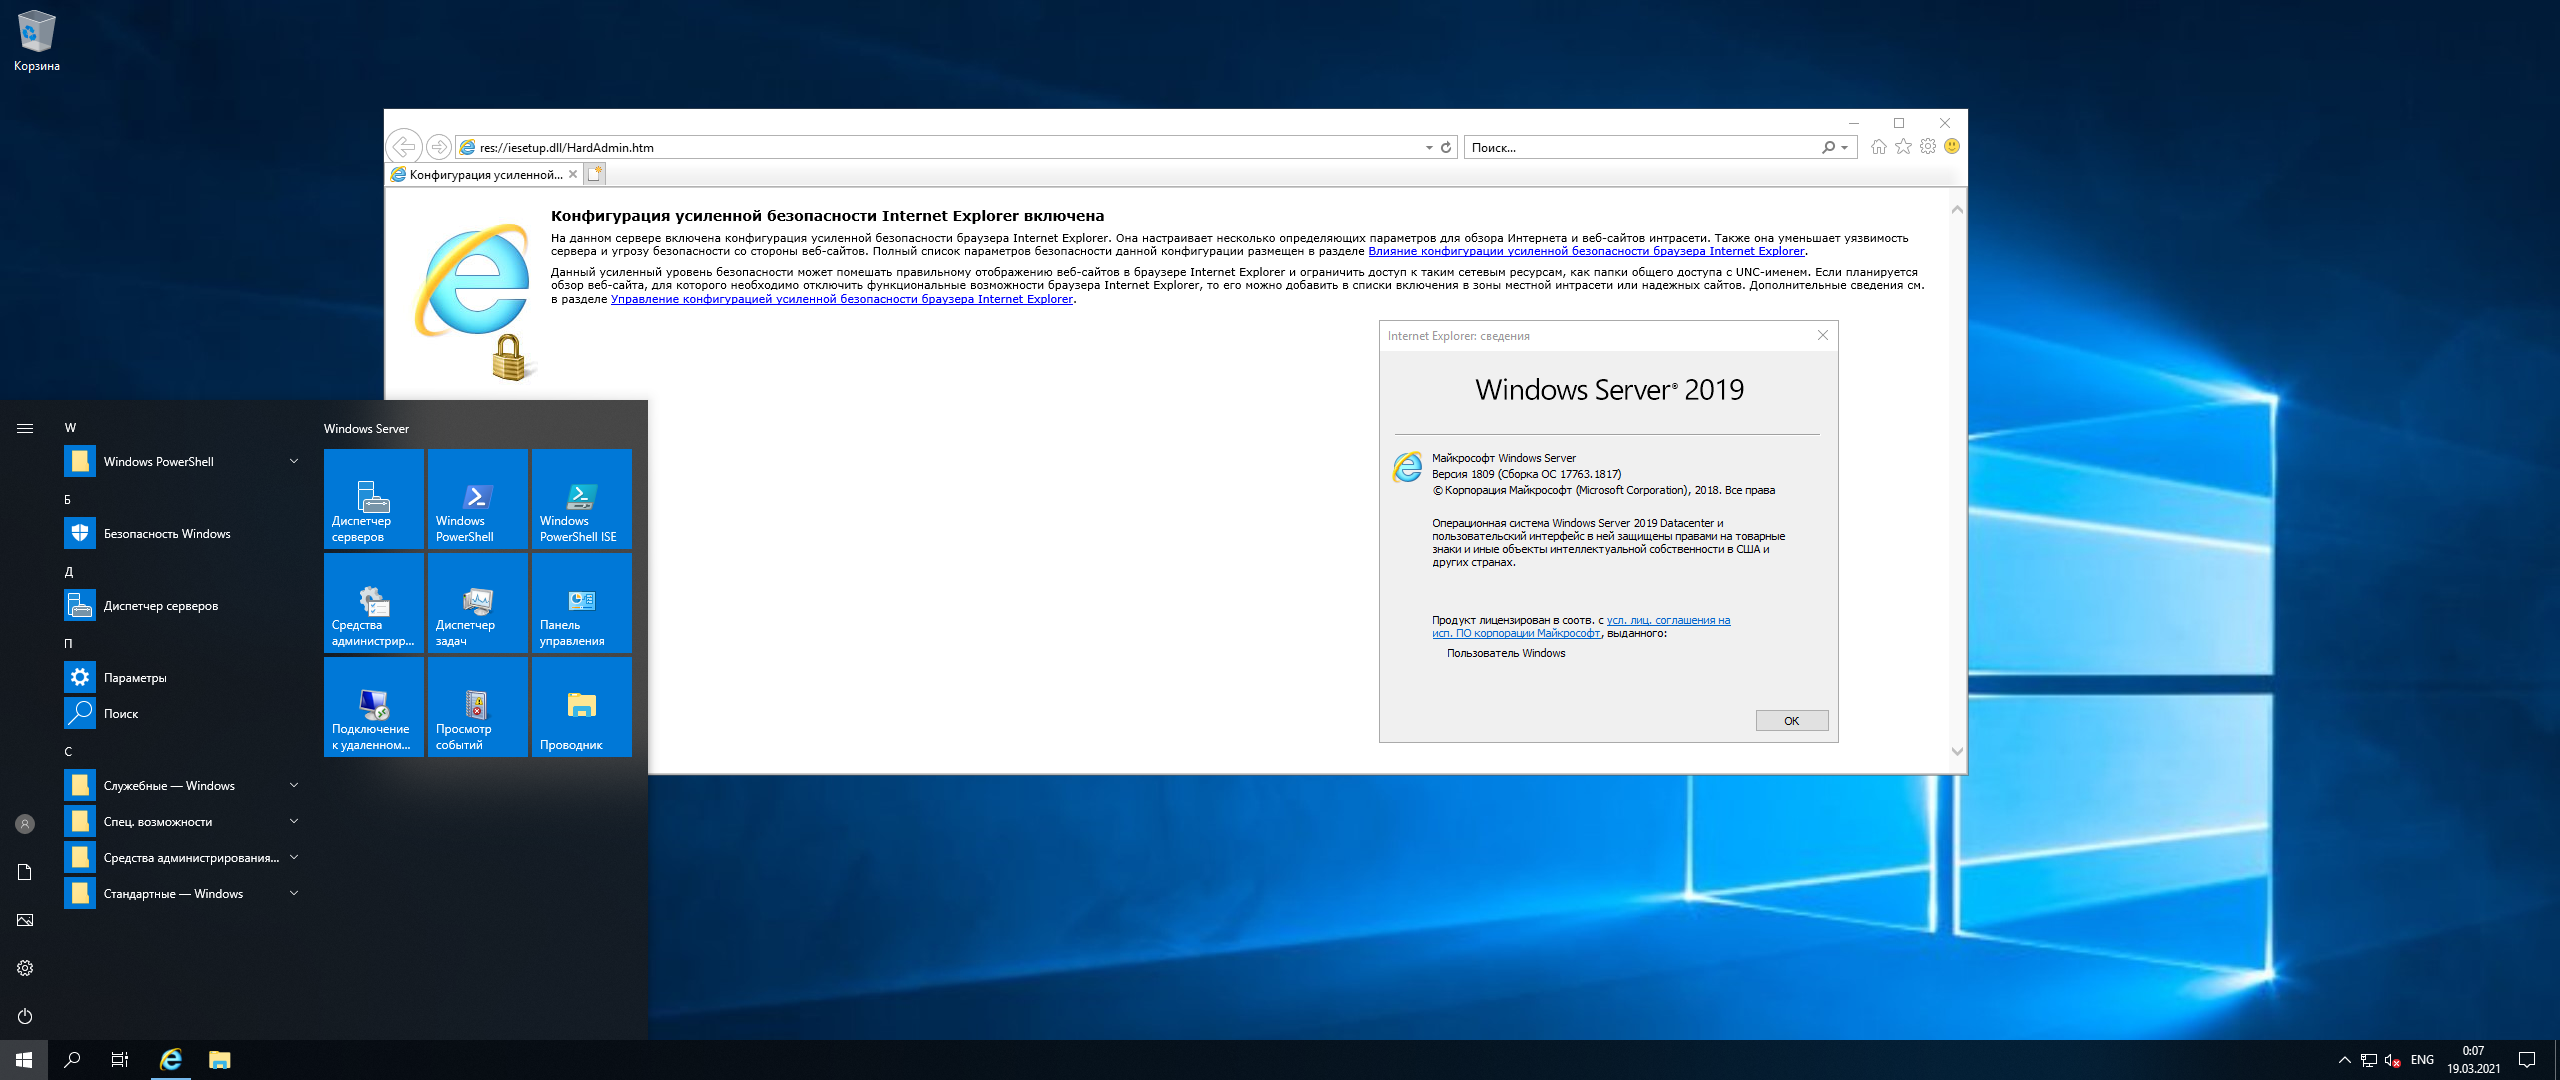Click the refresh icon in address bar
Screen dimensions: 2560x1080
point(1445,147)
